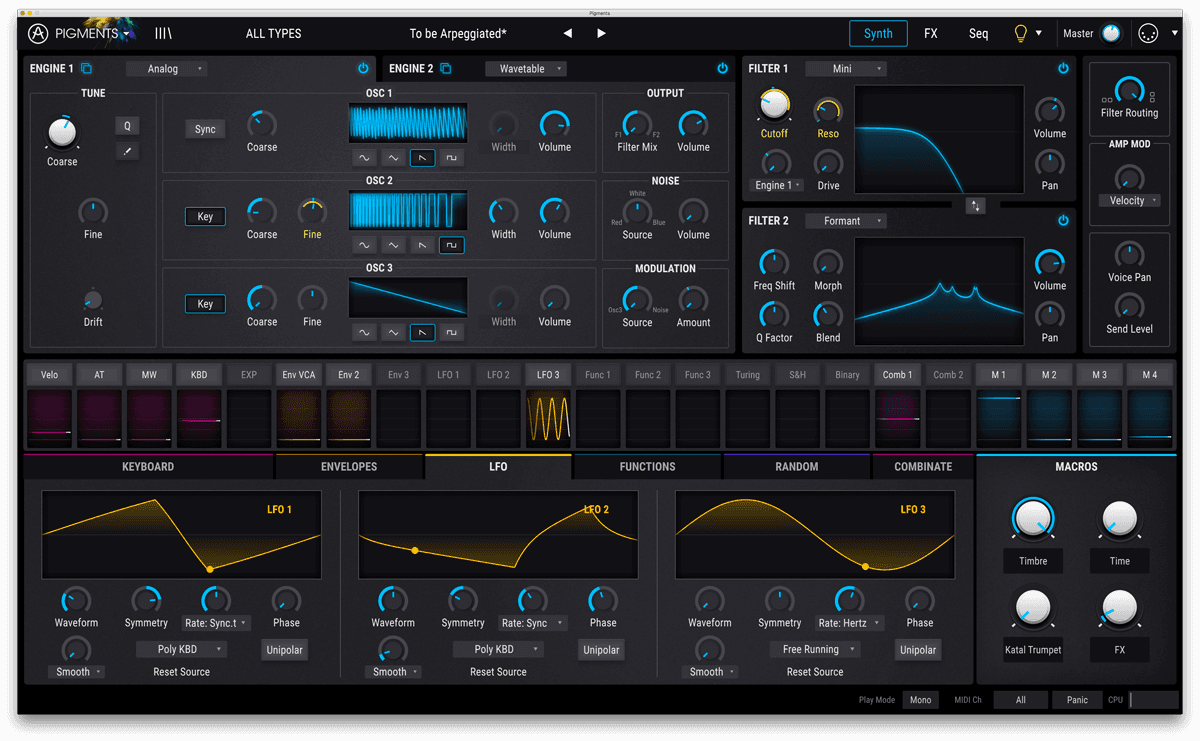The image size is (1200, 741).
Task: Open the MIDI settings icon at top right
Action: [x=1149, y=33]
